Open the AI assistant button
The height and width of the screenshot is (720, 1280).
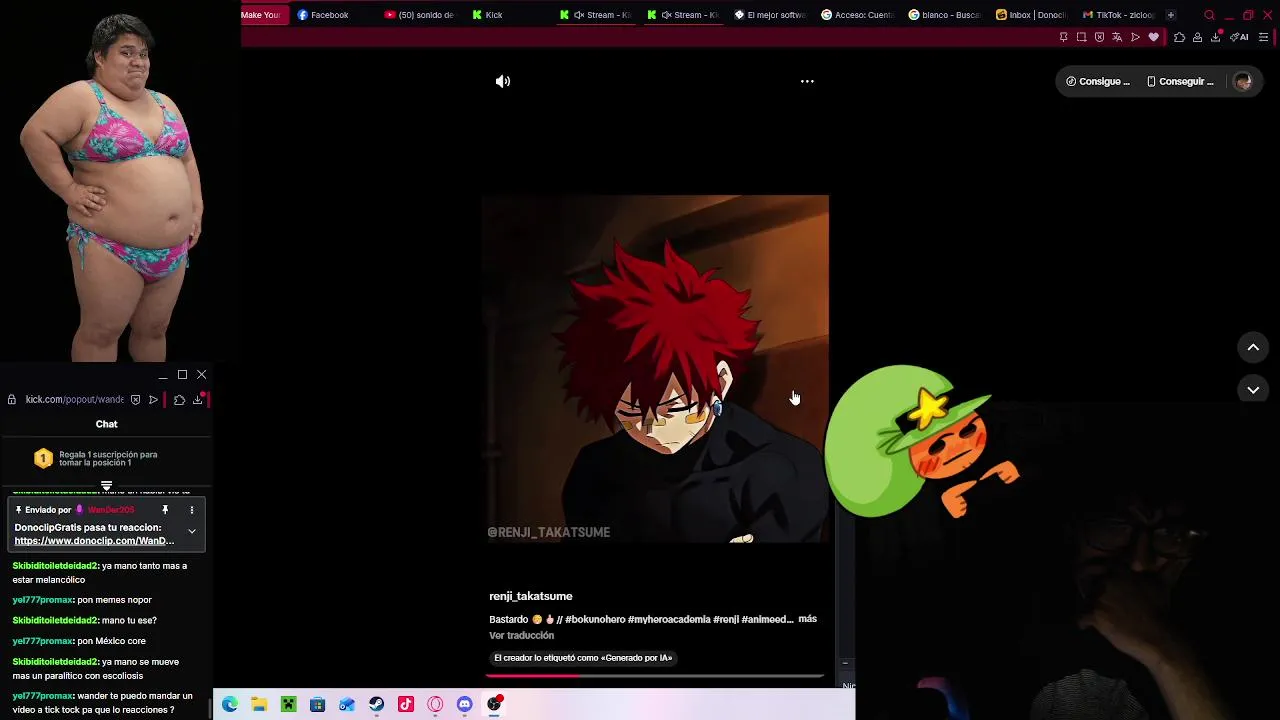[x=1239, y=37]
